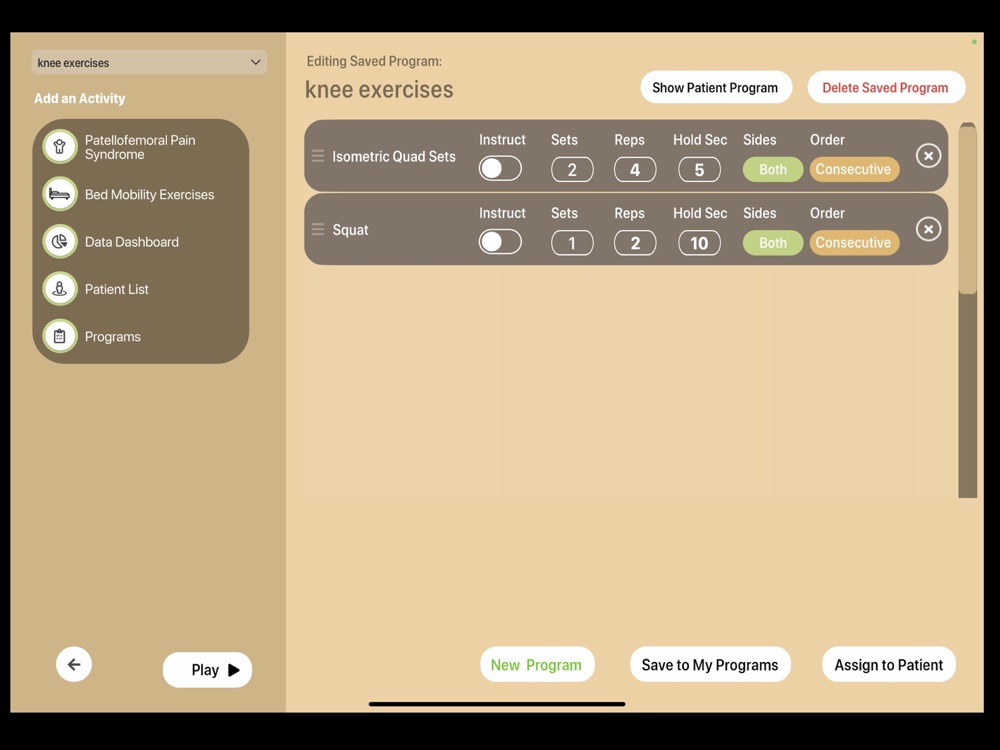This screenshot has height=750, width=1000.
Task: Open the knee exercises program dropdown
Action: pos(149,62)
